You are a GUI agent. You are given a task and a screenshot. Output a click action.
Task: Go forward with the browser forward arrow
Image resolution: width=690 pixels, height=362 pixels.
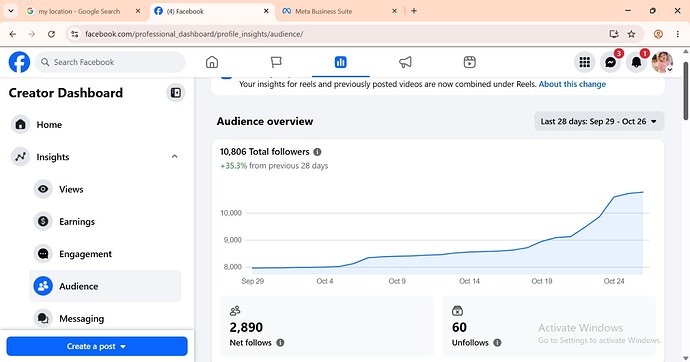coord(32,34)
